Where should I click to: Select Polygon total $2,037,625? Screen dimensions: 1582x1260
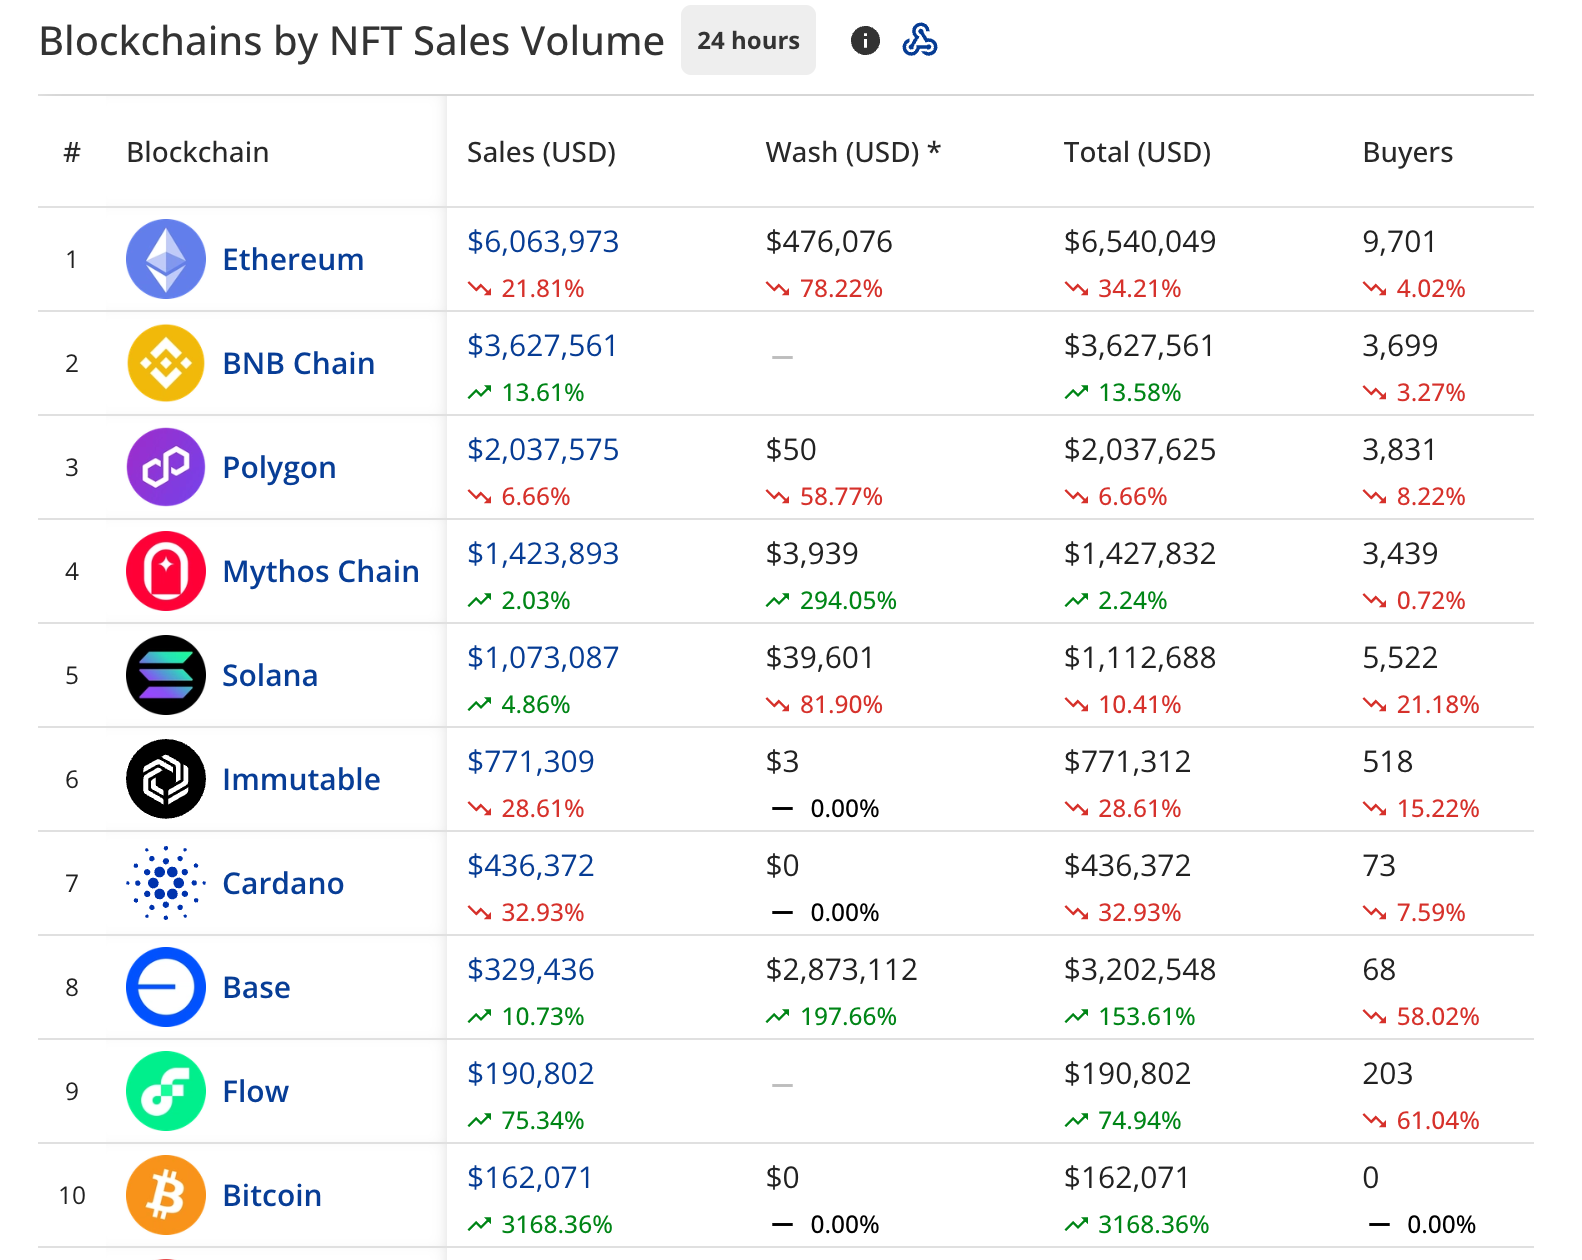pyautogui.click(x=1140, y=449)
